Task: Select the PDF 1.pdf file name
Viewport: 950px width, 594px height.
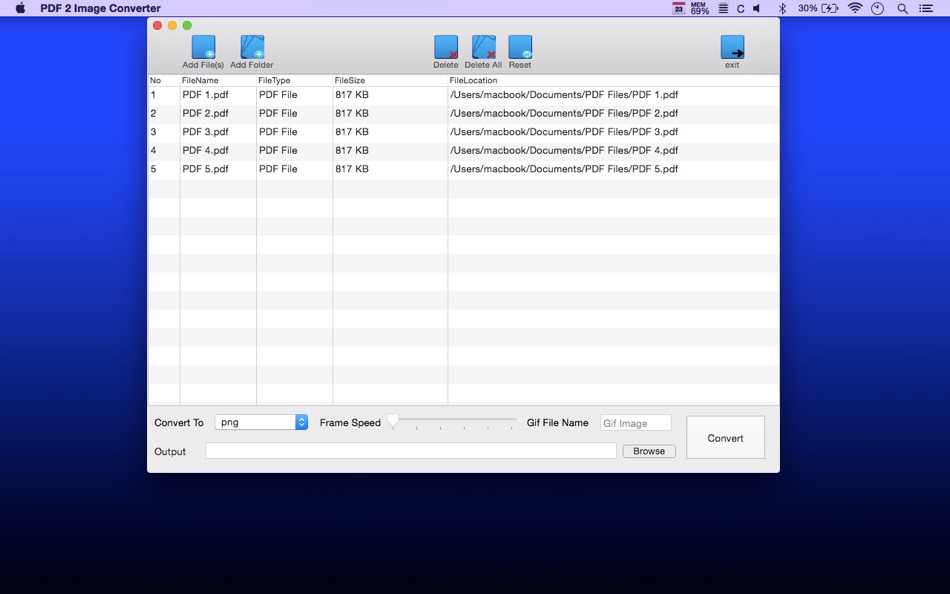Action: coord(205,95)
